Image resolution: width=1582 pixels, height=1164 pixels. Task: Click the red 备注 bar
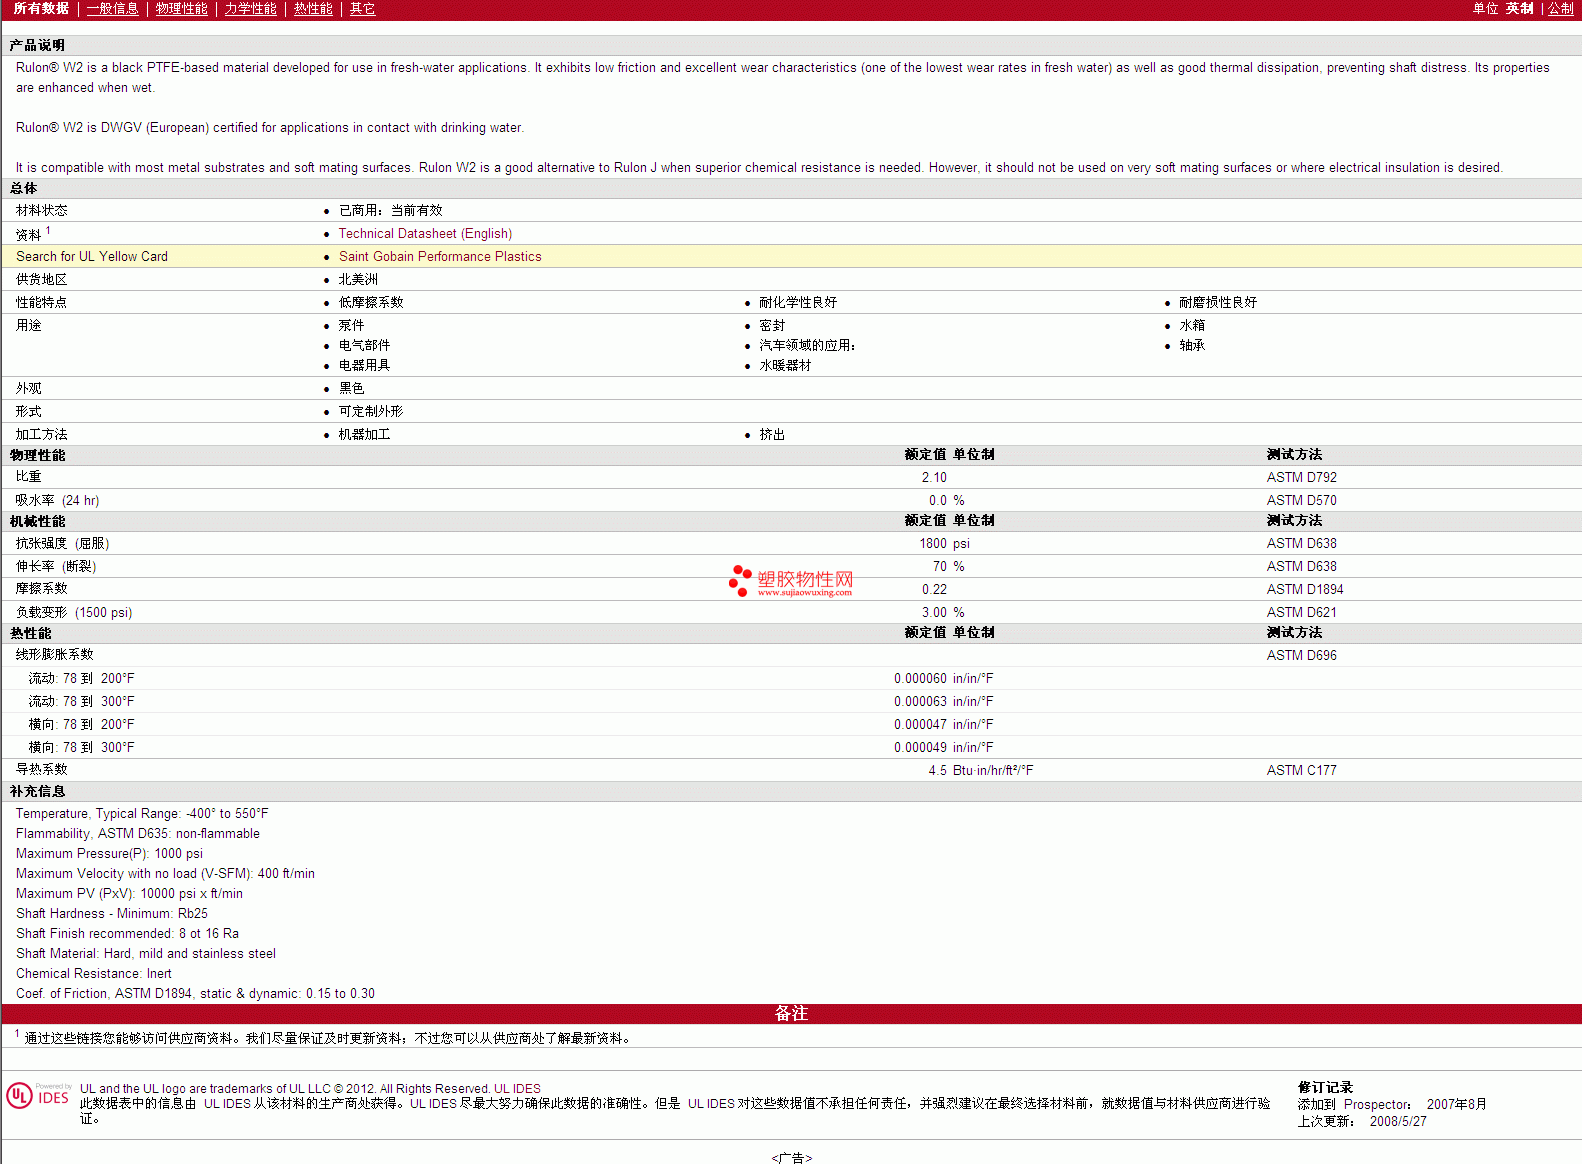coord(790,1013)
